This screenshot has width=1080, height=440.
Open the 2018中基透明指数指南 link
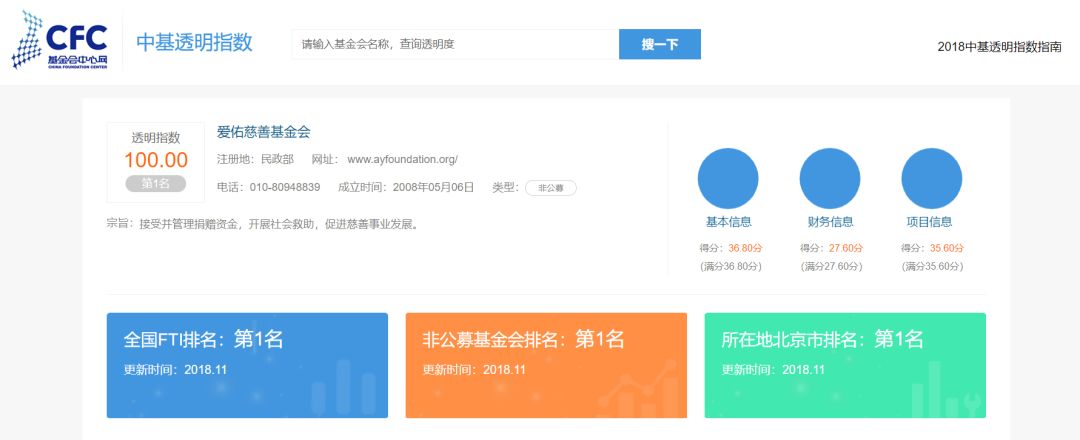999,47
